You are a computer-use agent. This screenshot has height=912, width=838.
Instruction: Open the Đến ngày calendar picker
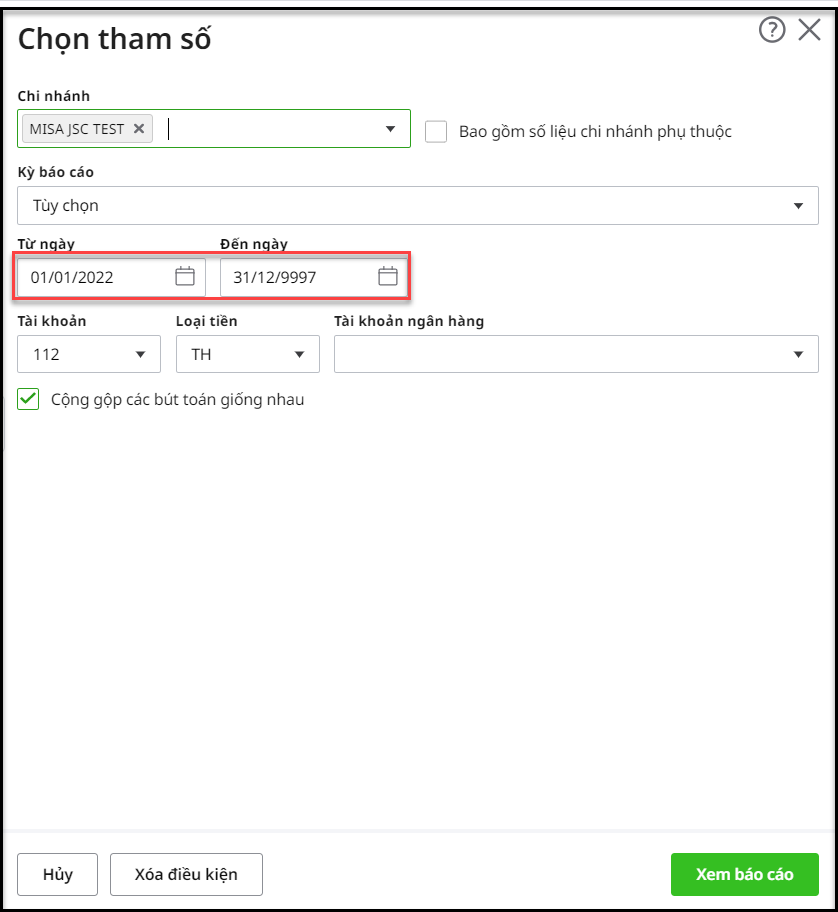click(388, 277)
